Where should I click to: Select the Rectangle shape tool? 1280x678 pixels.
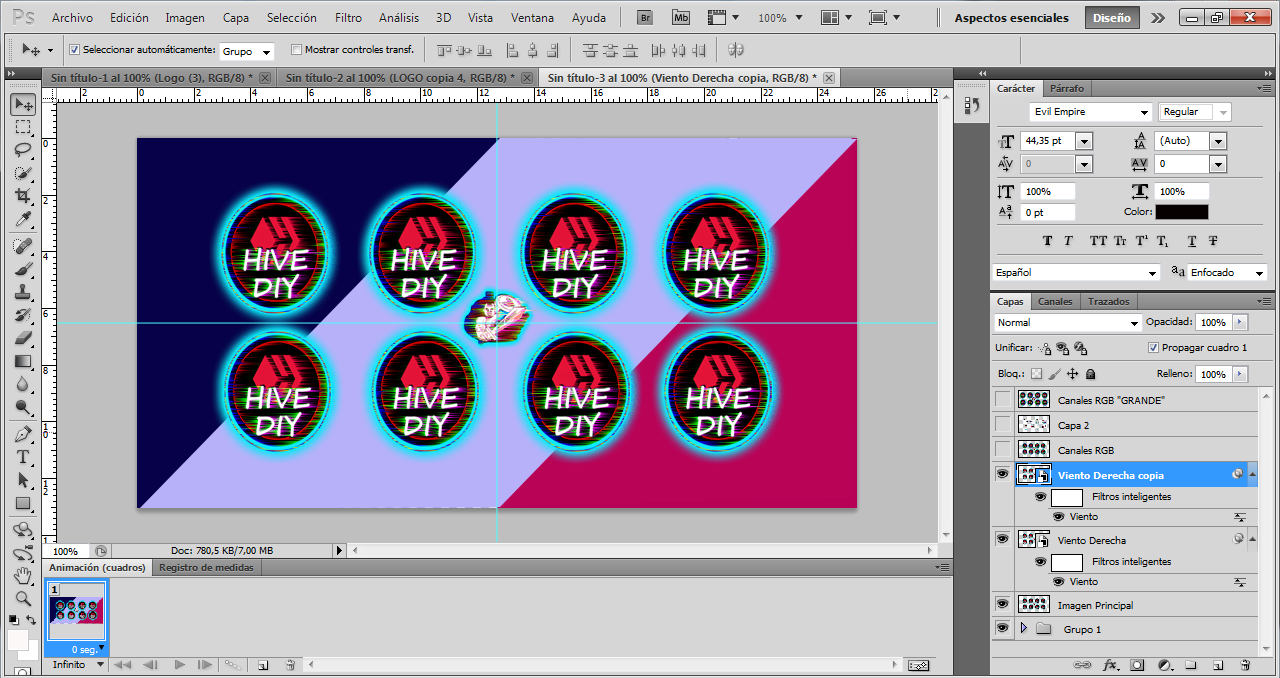click(x=23, y=503)
